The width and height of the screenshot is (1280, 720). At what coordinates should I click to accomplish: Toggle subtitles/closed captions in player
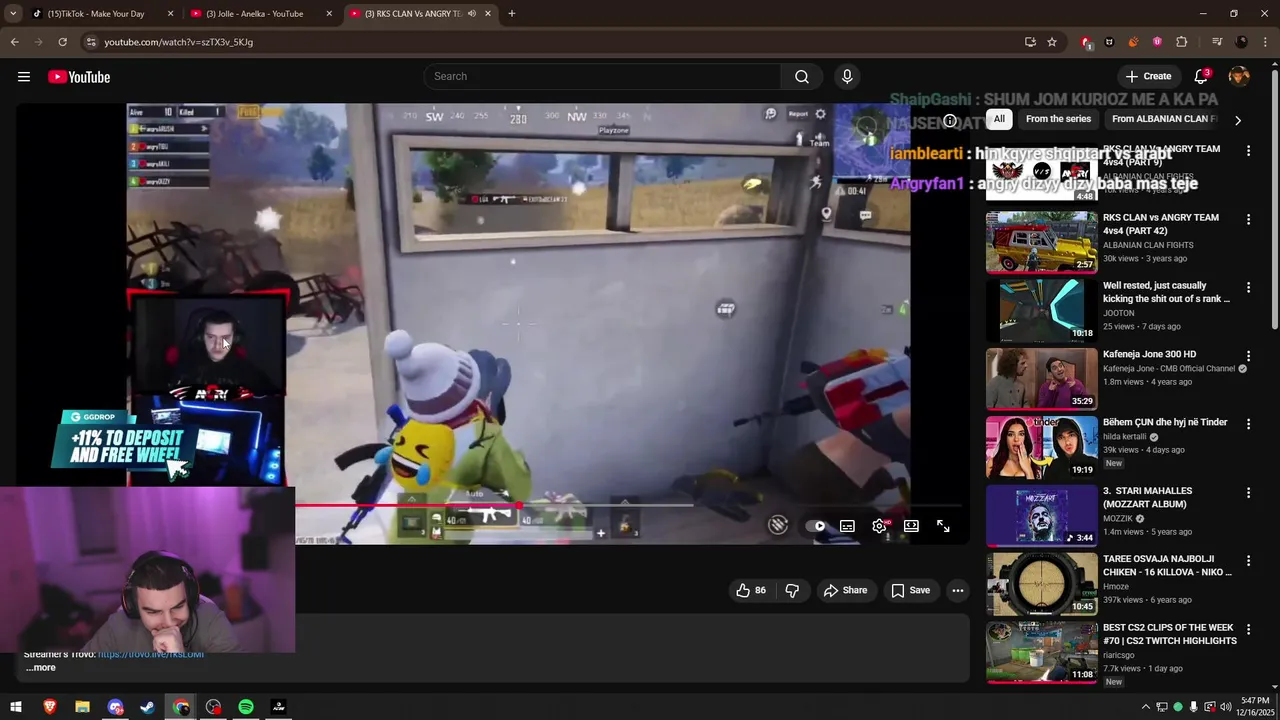[x=847, y=526]
